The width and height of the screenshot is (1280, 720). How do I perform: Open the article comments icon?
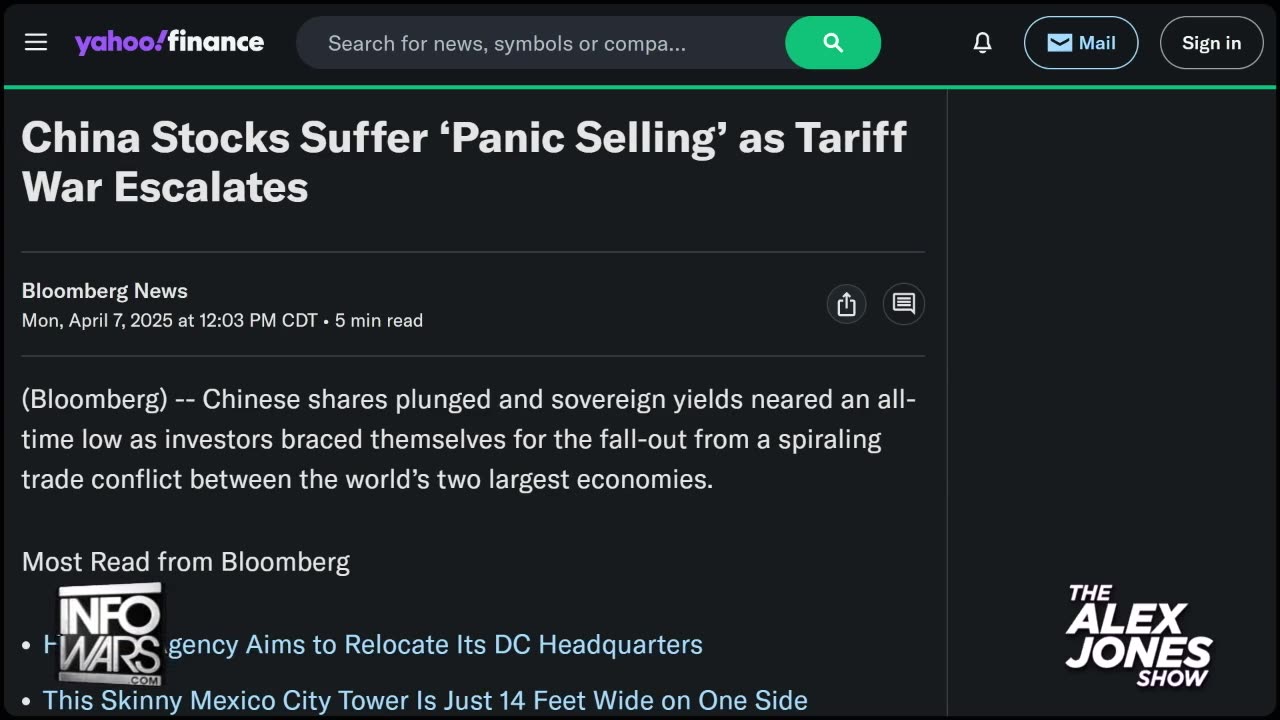coord(904,304)
